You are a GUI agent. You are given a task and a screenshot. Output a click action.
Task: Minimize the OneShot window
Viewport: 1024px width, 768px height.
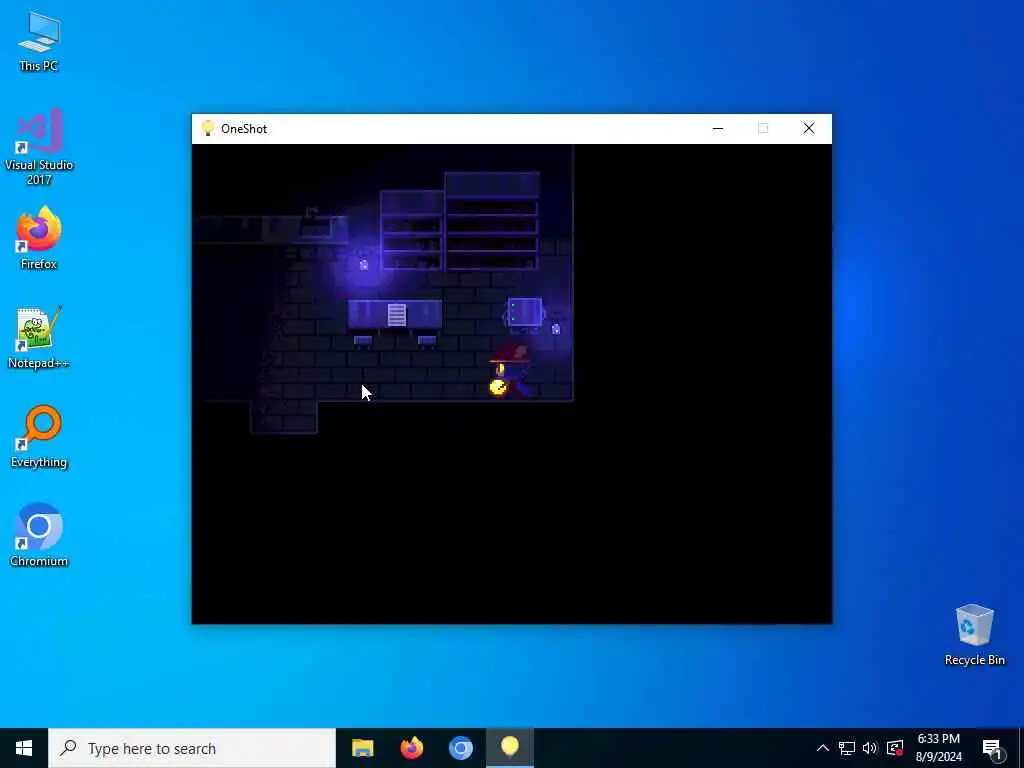point(718,129)
